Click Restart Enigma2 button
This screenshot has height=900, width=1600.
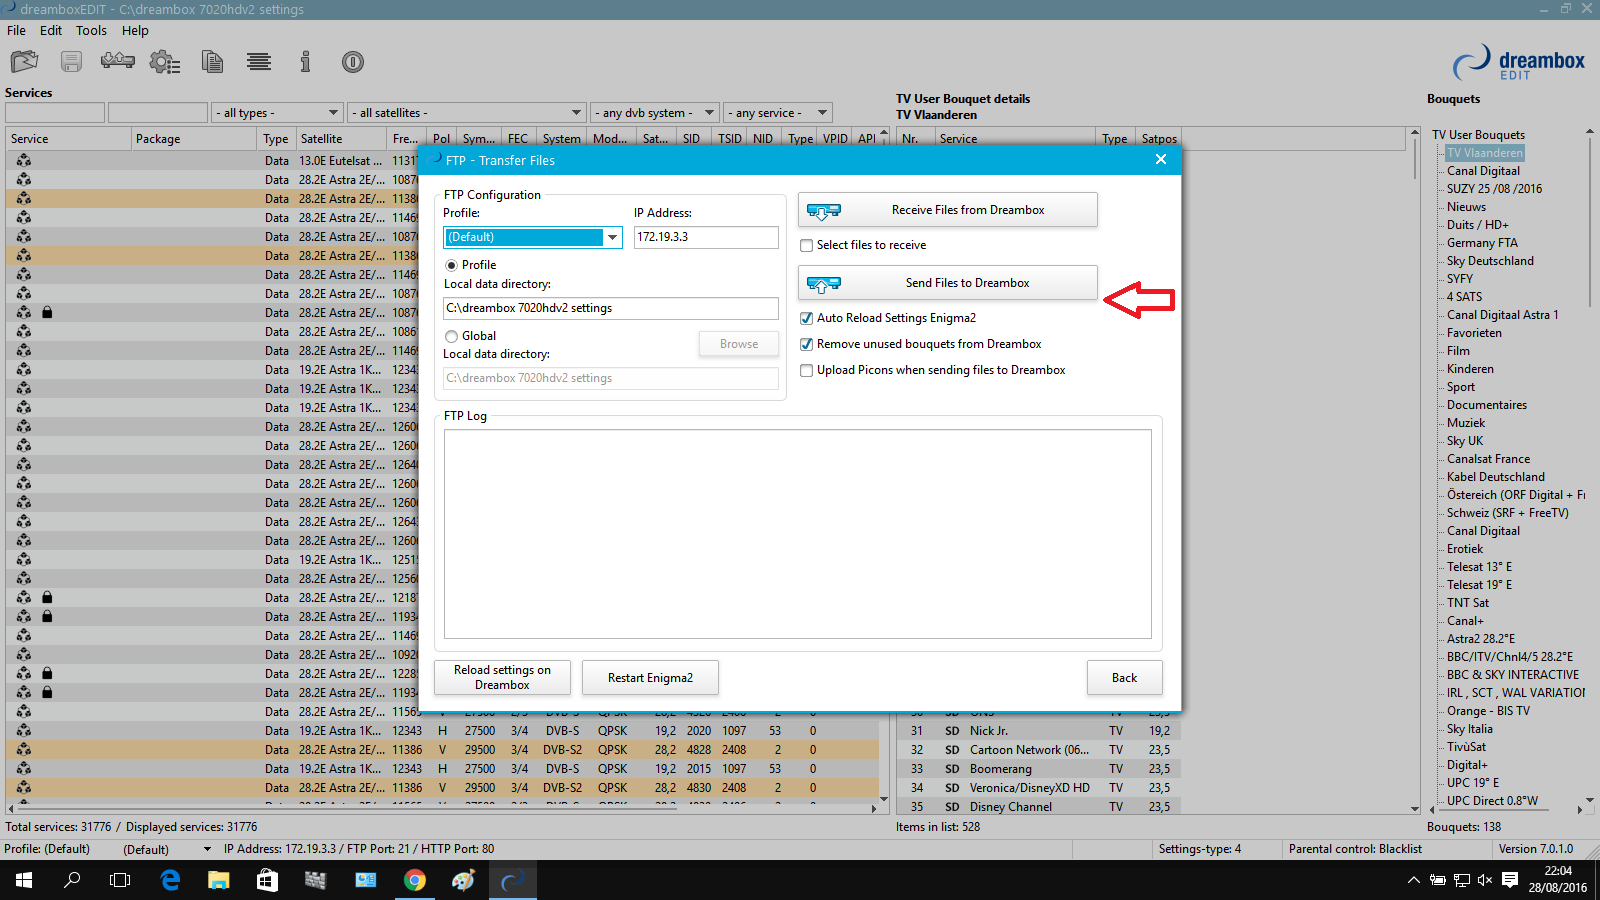coord(650,677)
